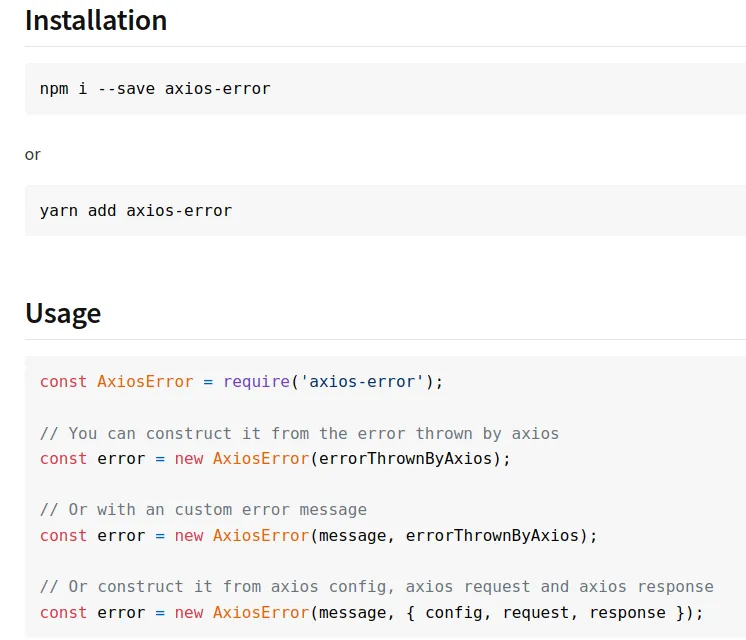
Task: Click errorThrownByAxios in the message constructor line
Action: (x=492, y=535)
